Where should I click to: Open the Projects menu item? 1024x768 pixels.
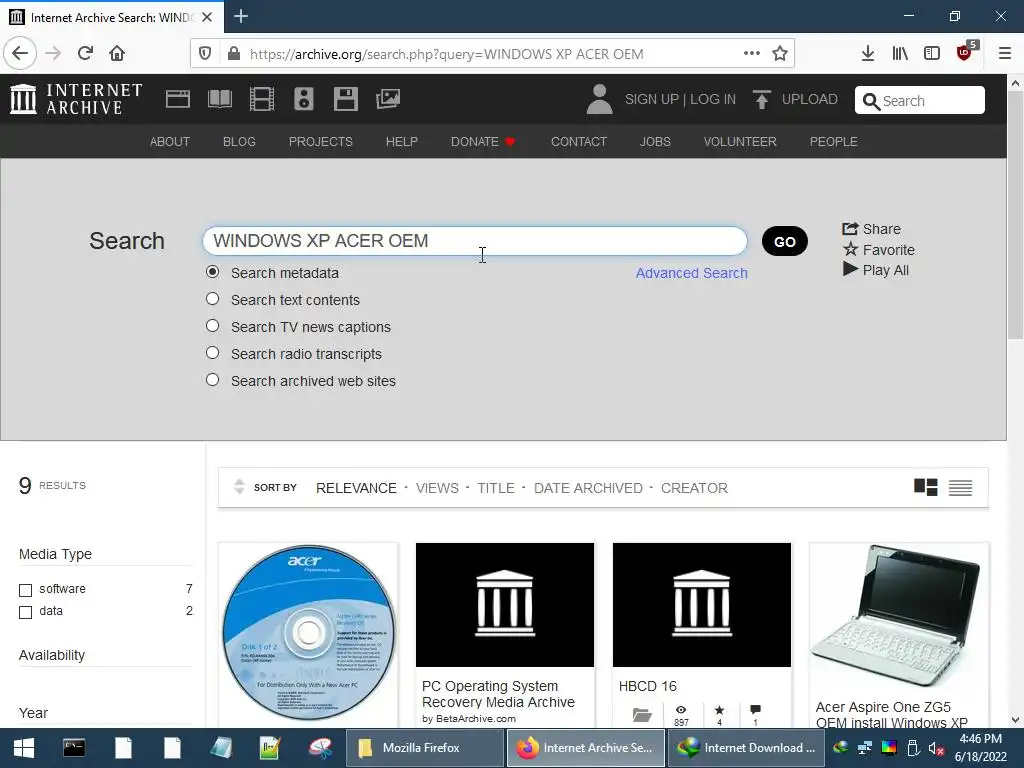(321, 142)
